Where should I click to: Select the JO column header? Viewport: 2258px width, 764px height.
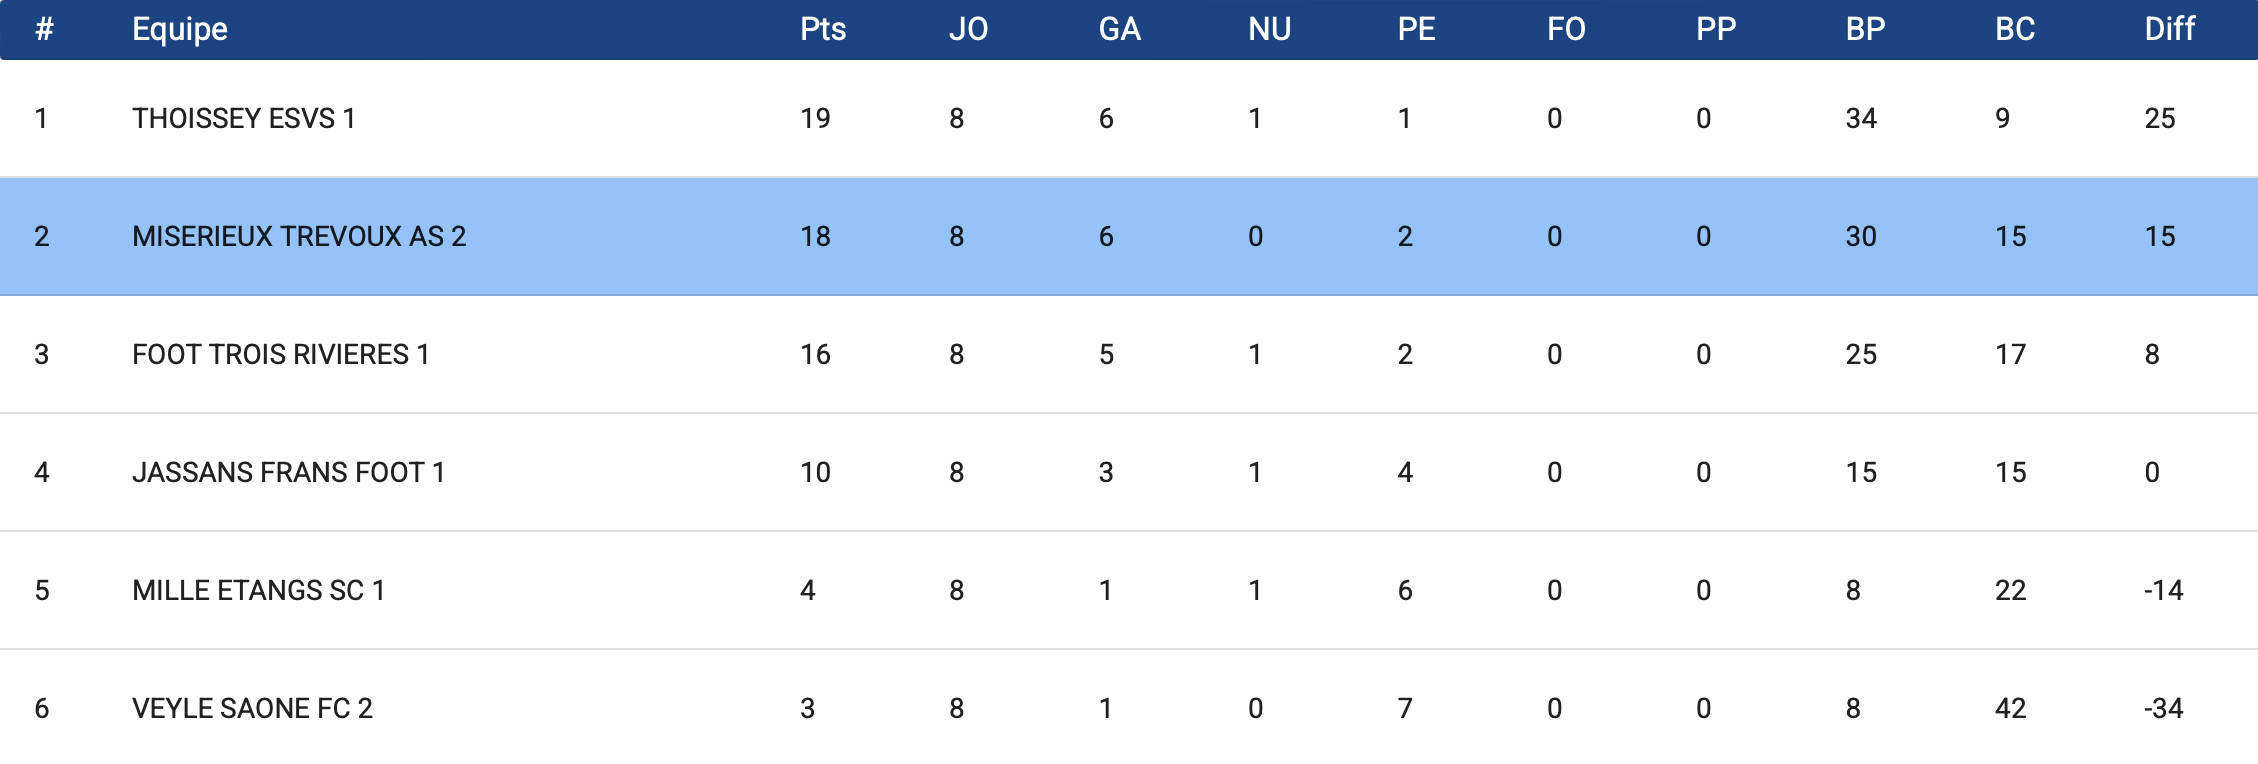[968, 29]
